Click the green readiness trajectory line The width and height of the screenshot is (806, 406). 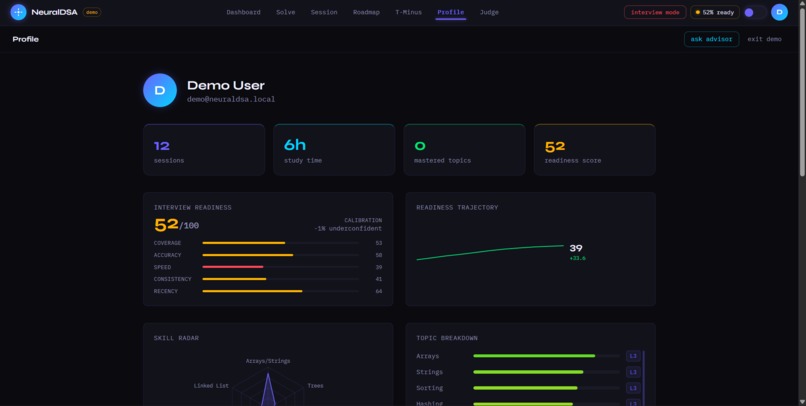490,252
